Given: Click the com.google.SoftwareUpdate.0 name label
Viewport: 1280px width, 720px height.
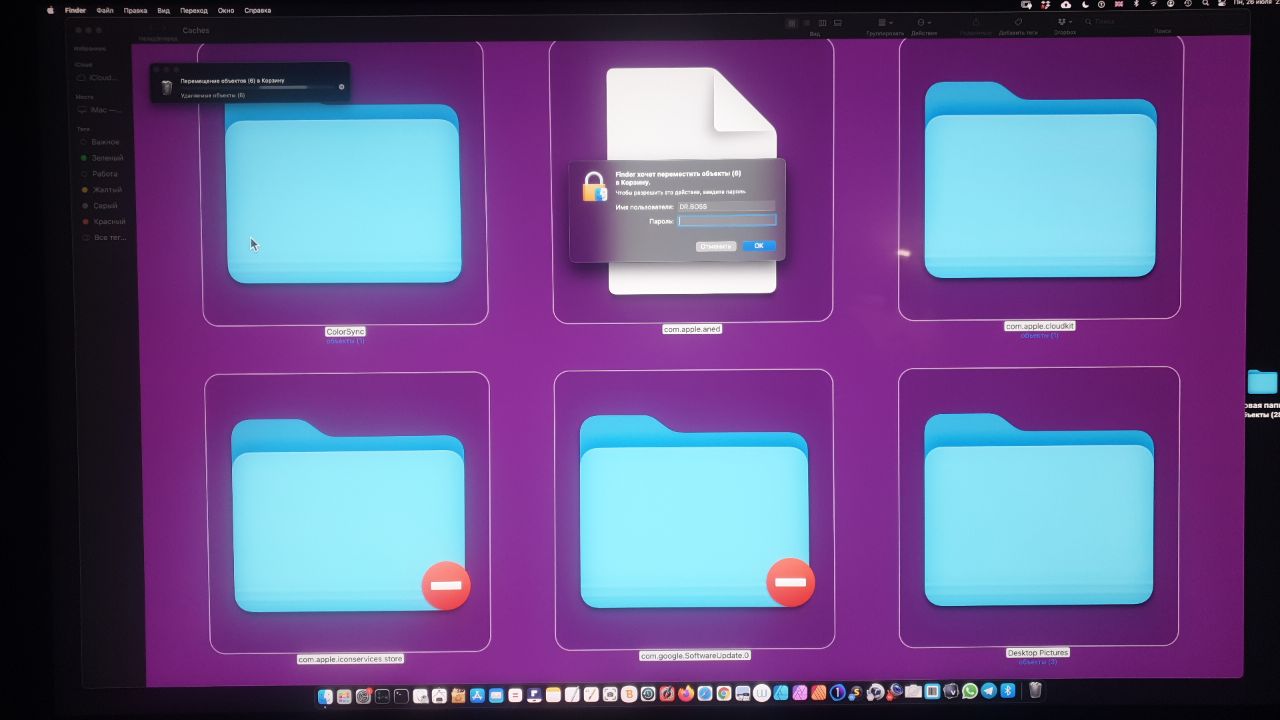Looking at the screenshot, I should click(x=694, y=656).
